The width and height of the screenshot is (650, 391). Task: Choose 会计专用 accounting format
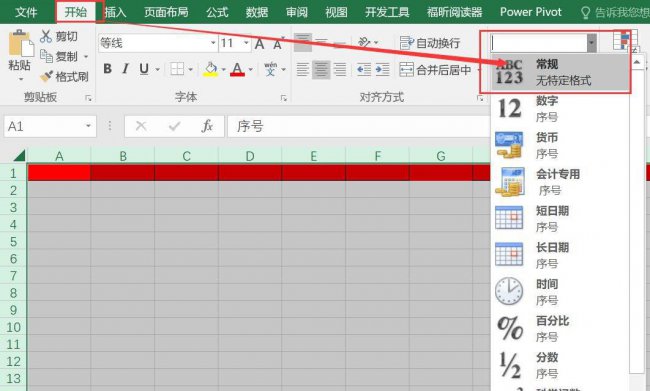click(560, 182)
